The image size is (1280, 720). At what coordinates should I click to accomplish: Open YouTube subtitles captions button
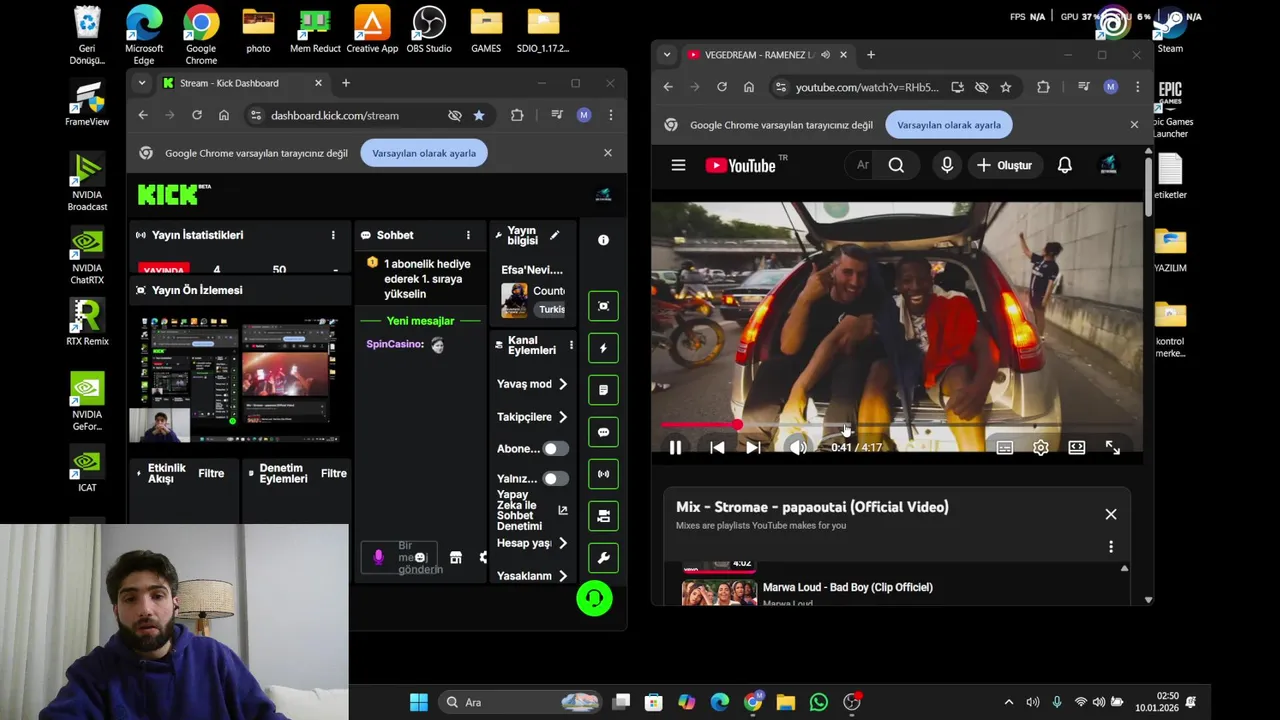tap(1004, 448)
